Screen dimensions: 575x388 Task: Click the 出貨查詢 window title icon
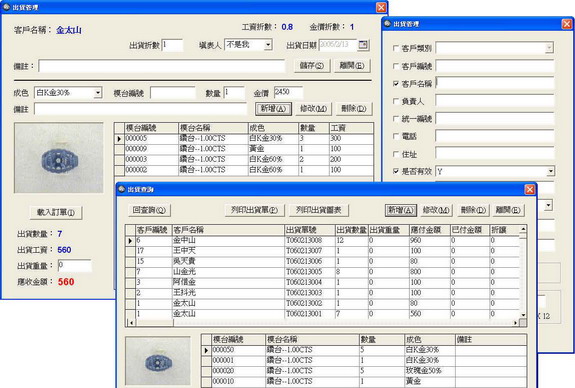[122, 189]
